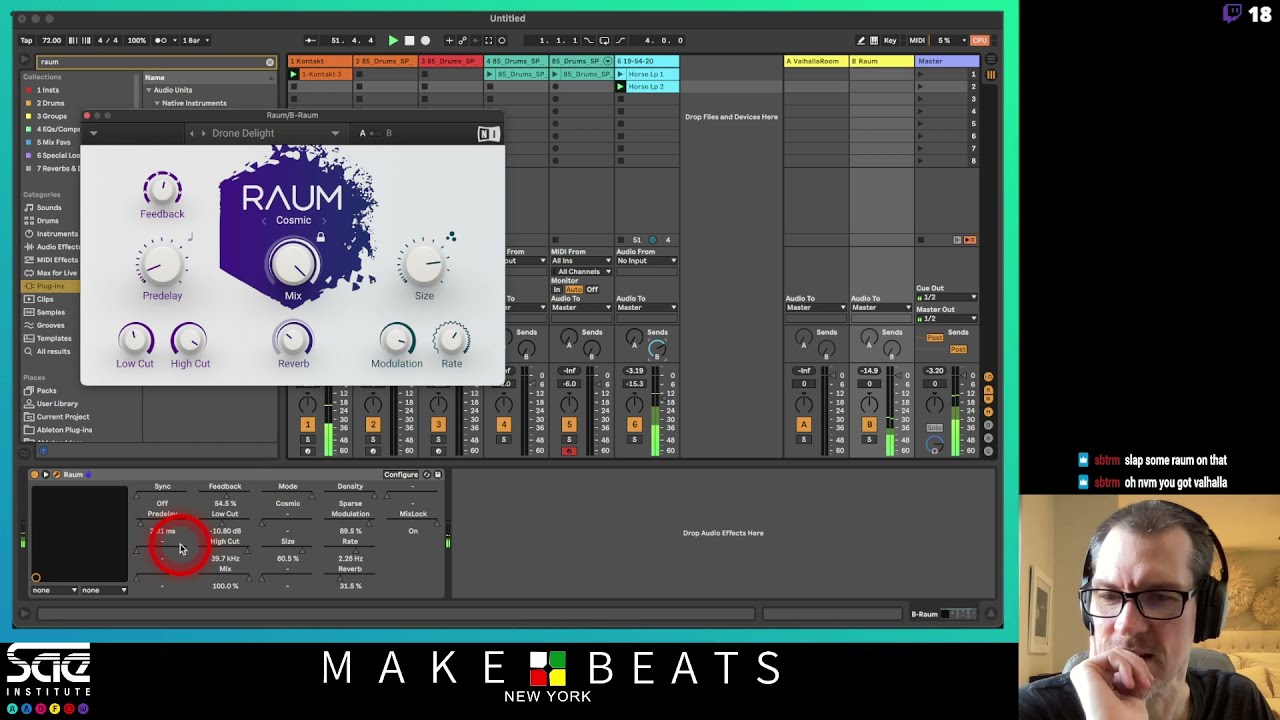Adjust the Size knob in Raum
1280x720 pixels.
tap(424, 264)
